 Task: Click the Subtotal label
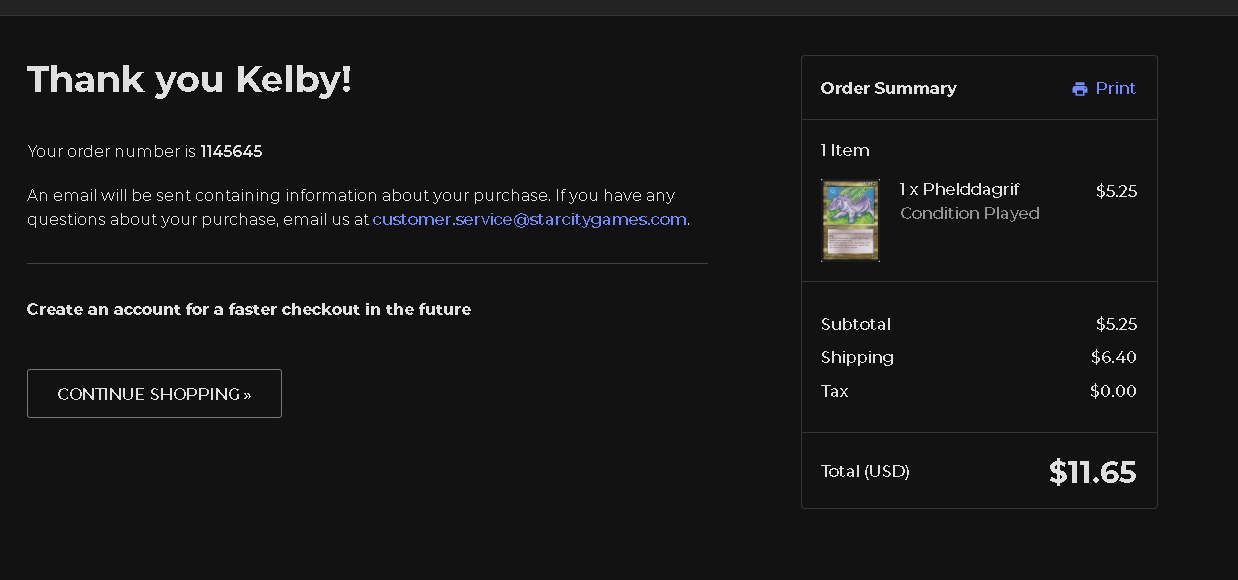pyautogui.click(x=855, y=324)
